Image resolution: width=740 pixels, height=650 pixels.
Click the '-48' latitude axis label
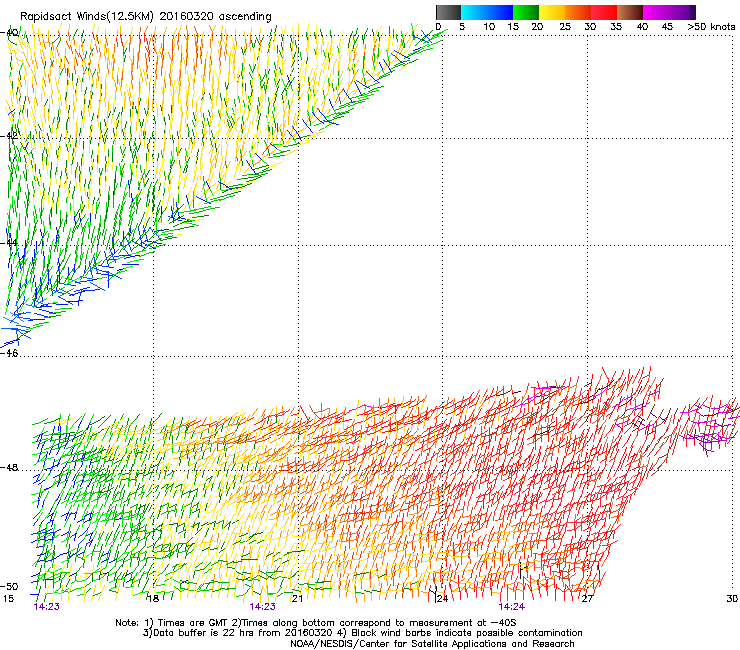(9, 467)
